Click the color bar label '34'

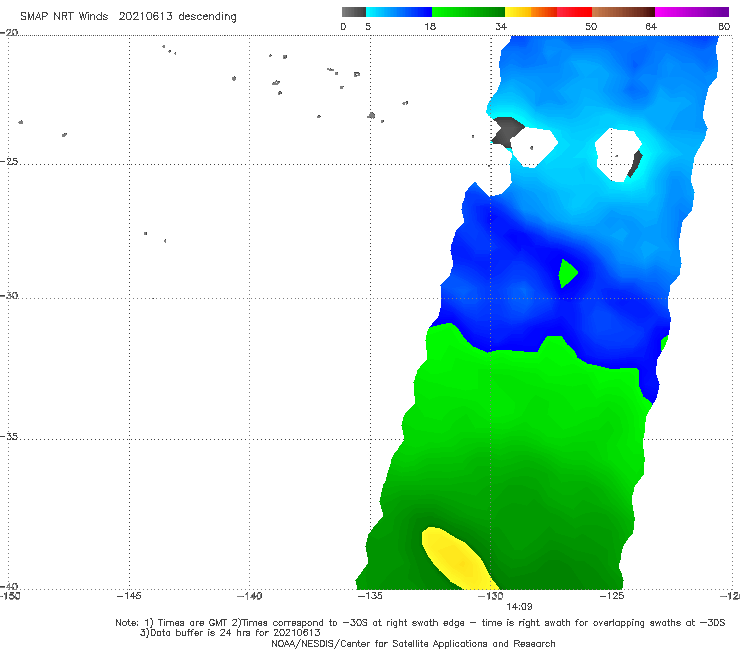[x=501, y=27]
